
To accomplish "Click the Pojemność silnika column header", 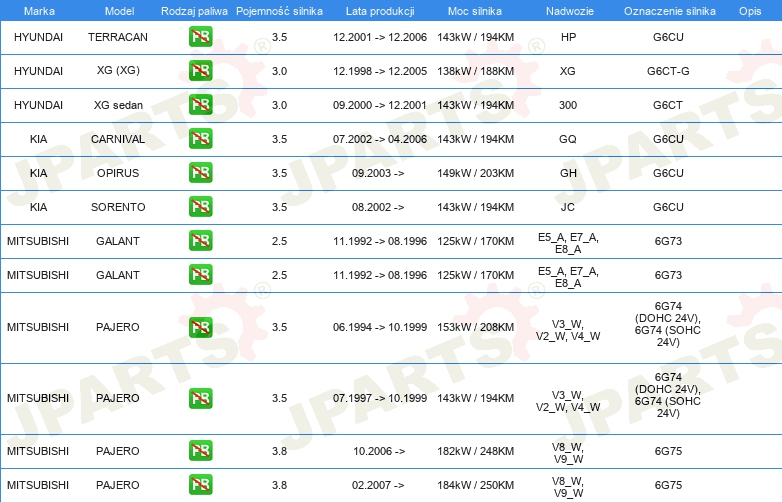I will [x=279, y=11].
